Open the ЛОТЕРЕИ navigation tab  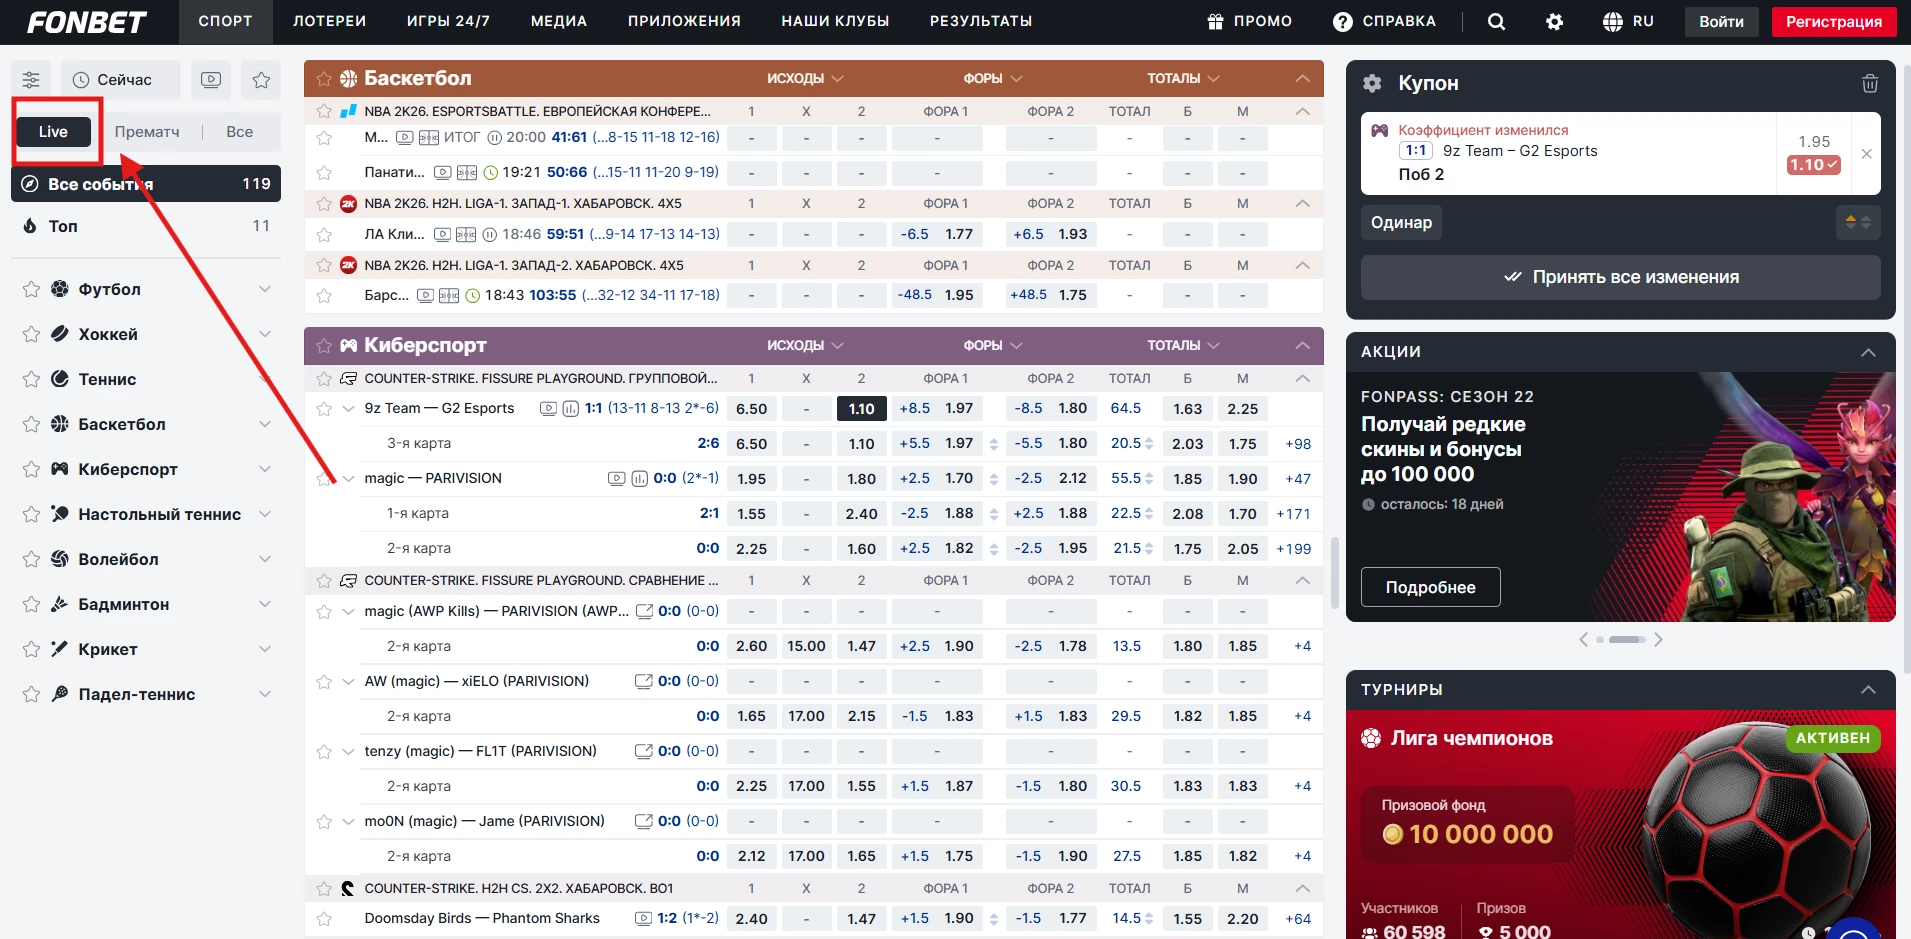[x=329, y=21]
